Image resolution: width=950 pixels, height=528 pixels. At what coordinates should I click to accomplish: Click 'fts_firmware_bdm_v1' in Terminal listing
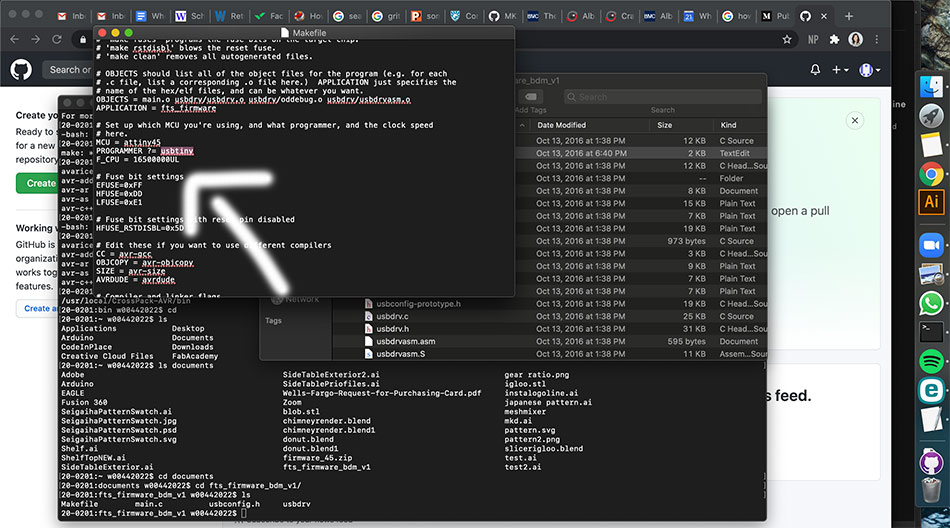(x=327, y=467)
